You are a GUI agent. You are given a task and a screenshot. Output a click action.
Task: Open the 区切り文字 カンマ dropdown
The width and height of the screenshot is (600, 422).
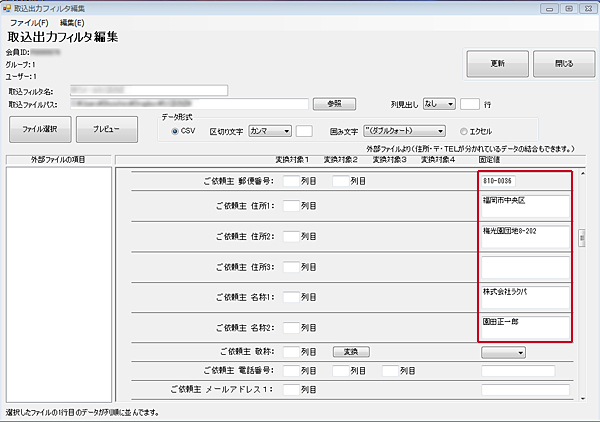(x=269, y=130)
